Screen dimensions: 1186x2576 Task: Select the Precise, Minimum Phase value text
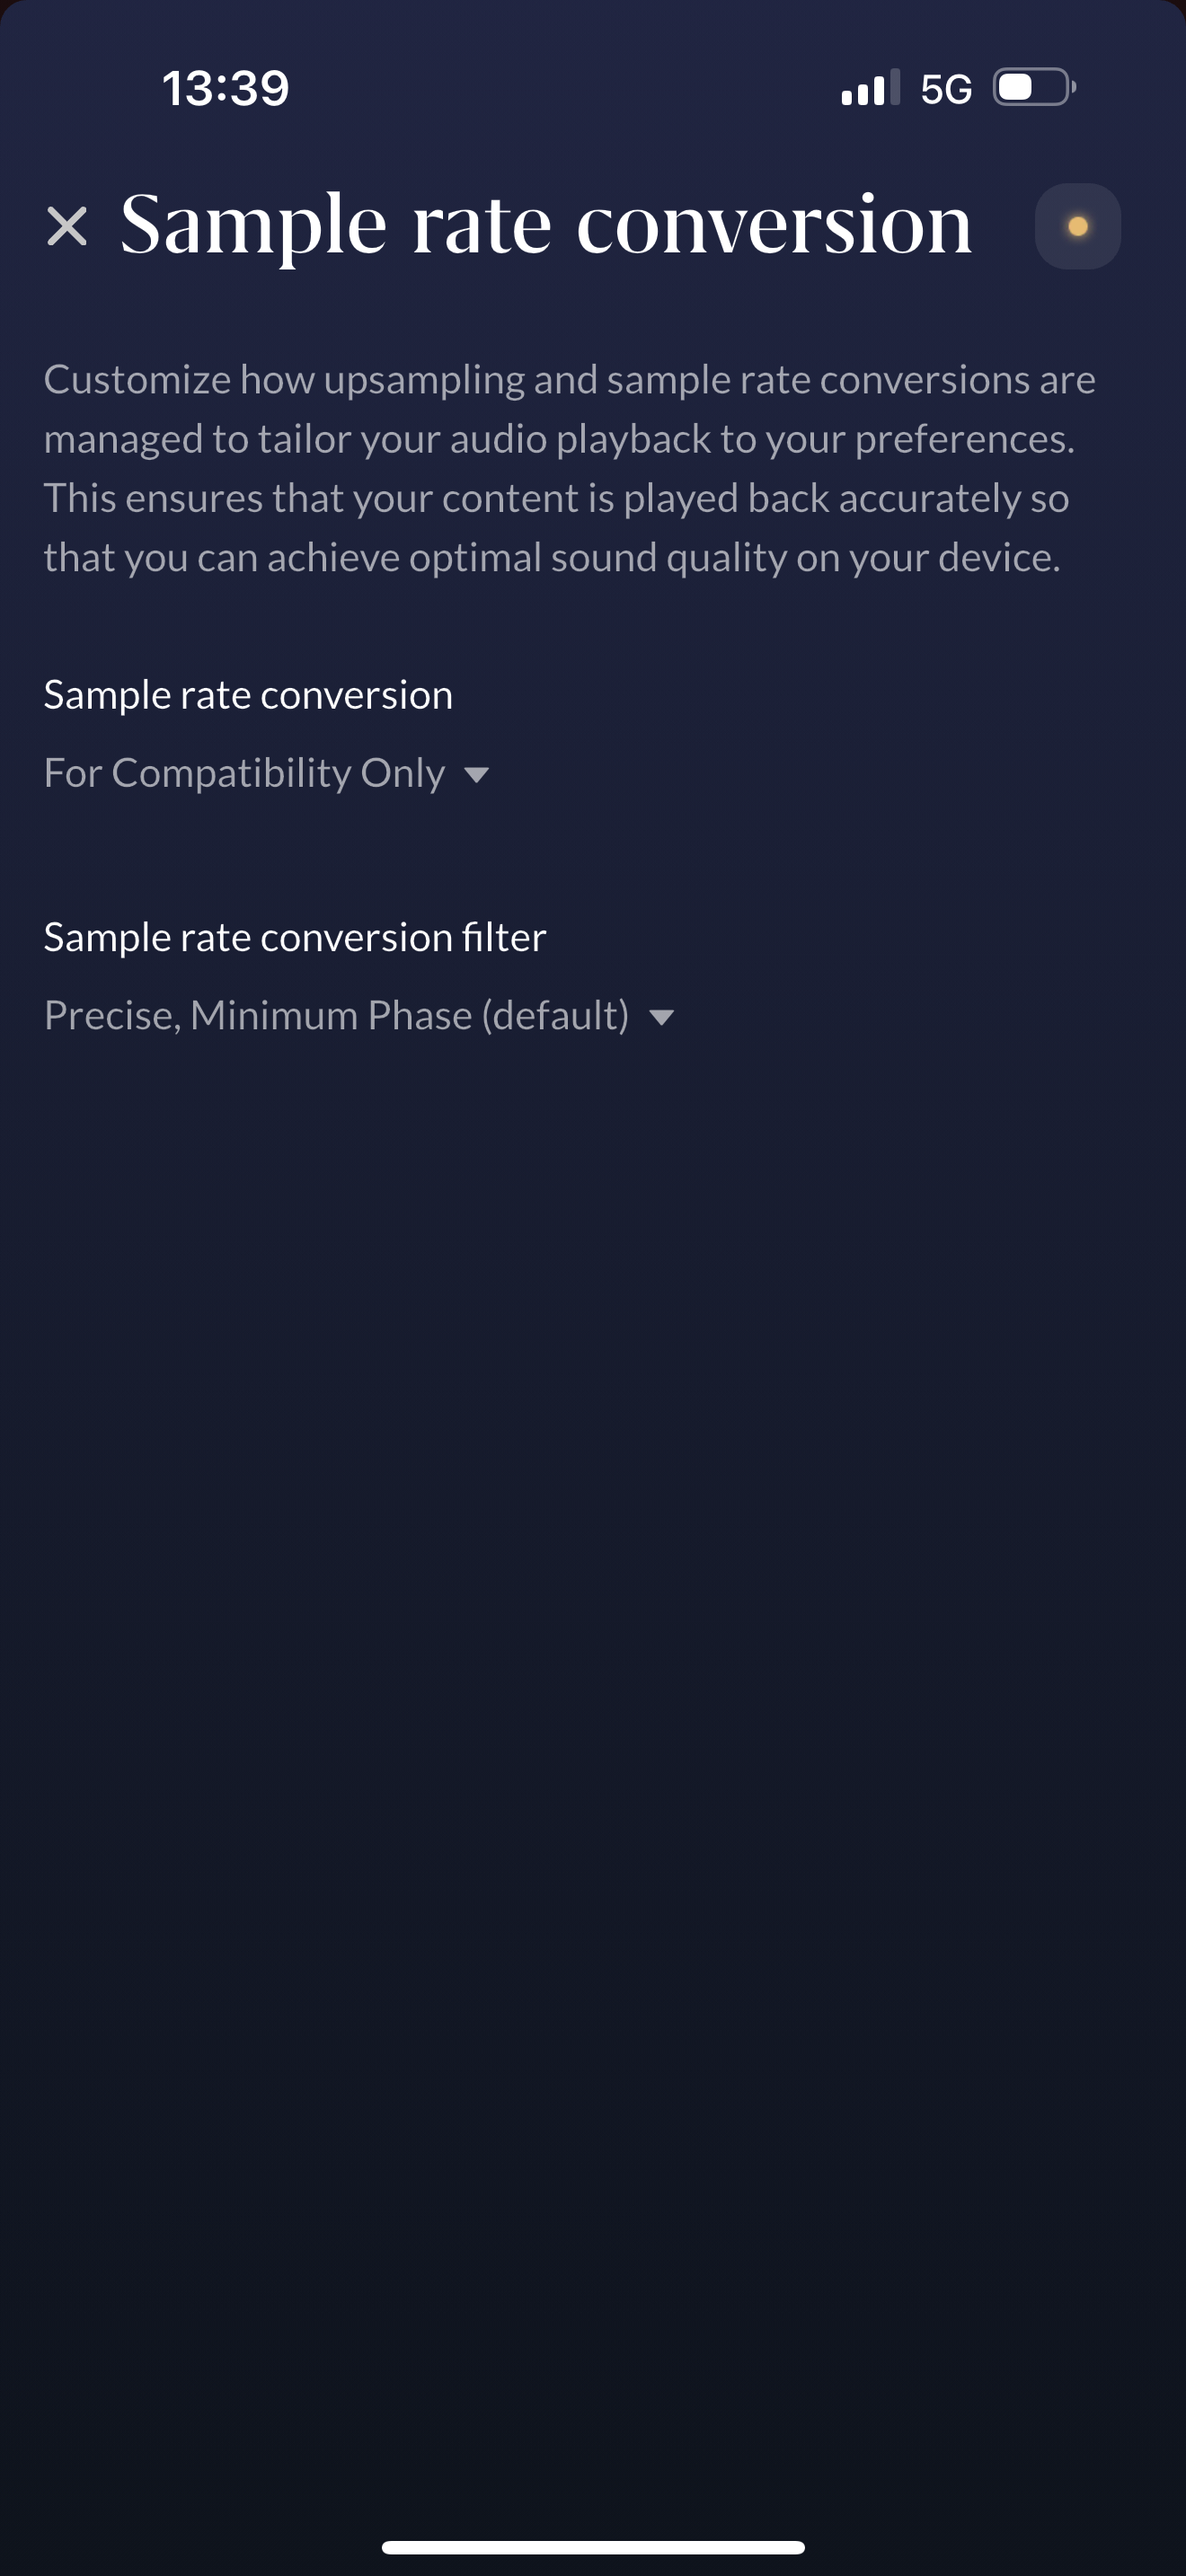336,1016
